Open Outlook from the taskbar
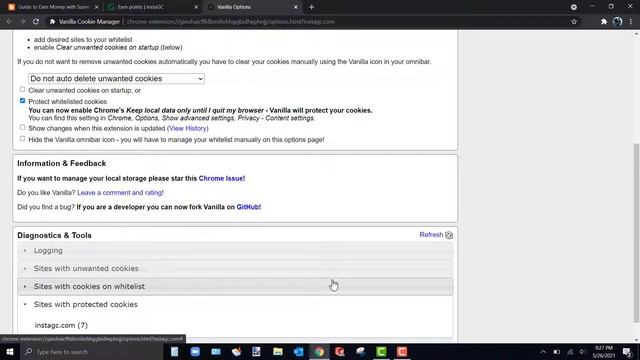 [x=298, y=351]
